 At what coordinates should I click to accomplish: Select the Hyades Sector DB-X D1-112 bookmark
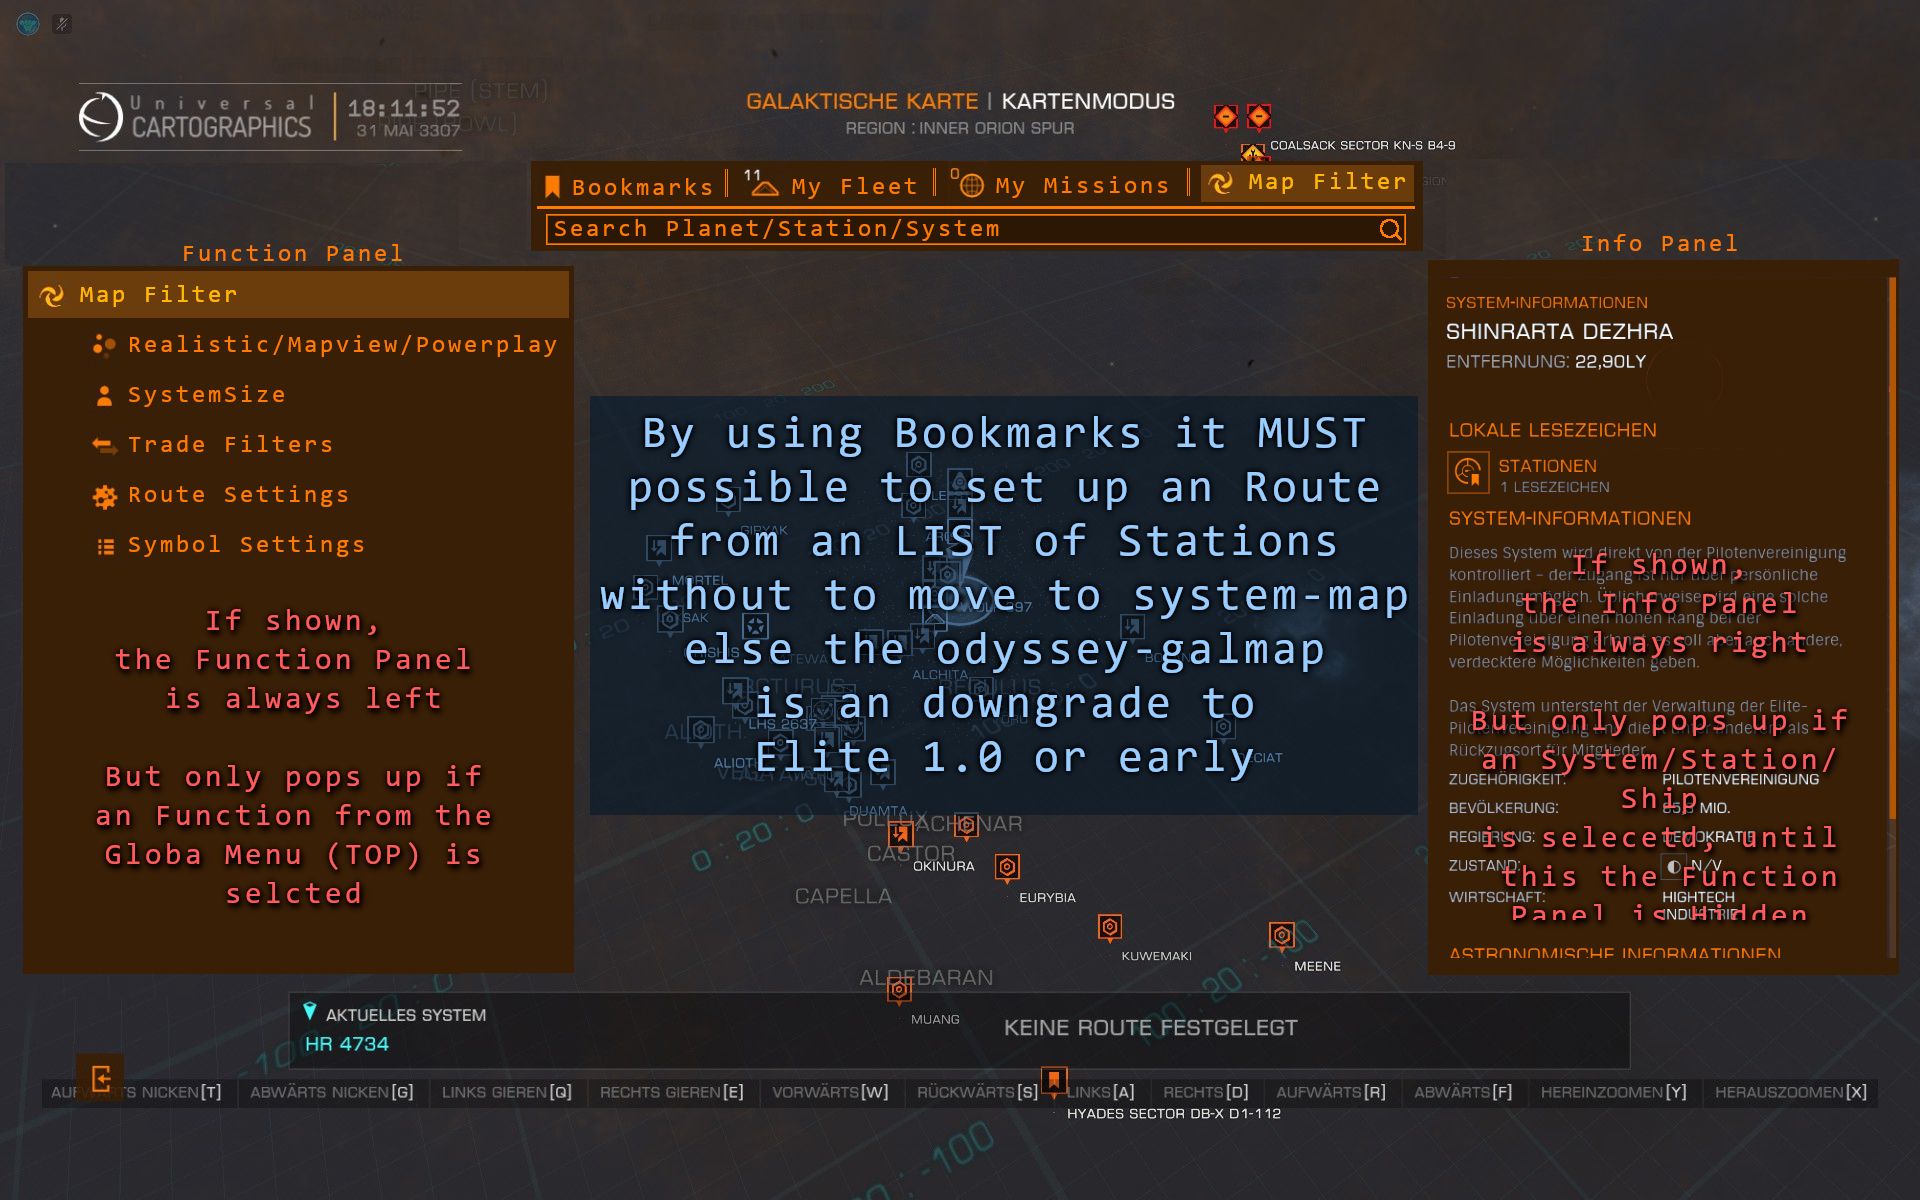click(x=1053, y=1080)
